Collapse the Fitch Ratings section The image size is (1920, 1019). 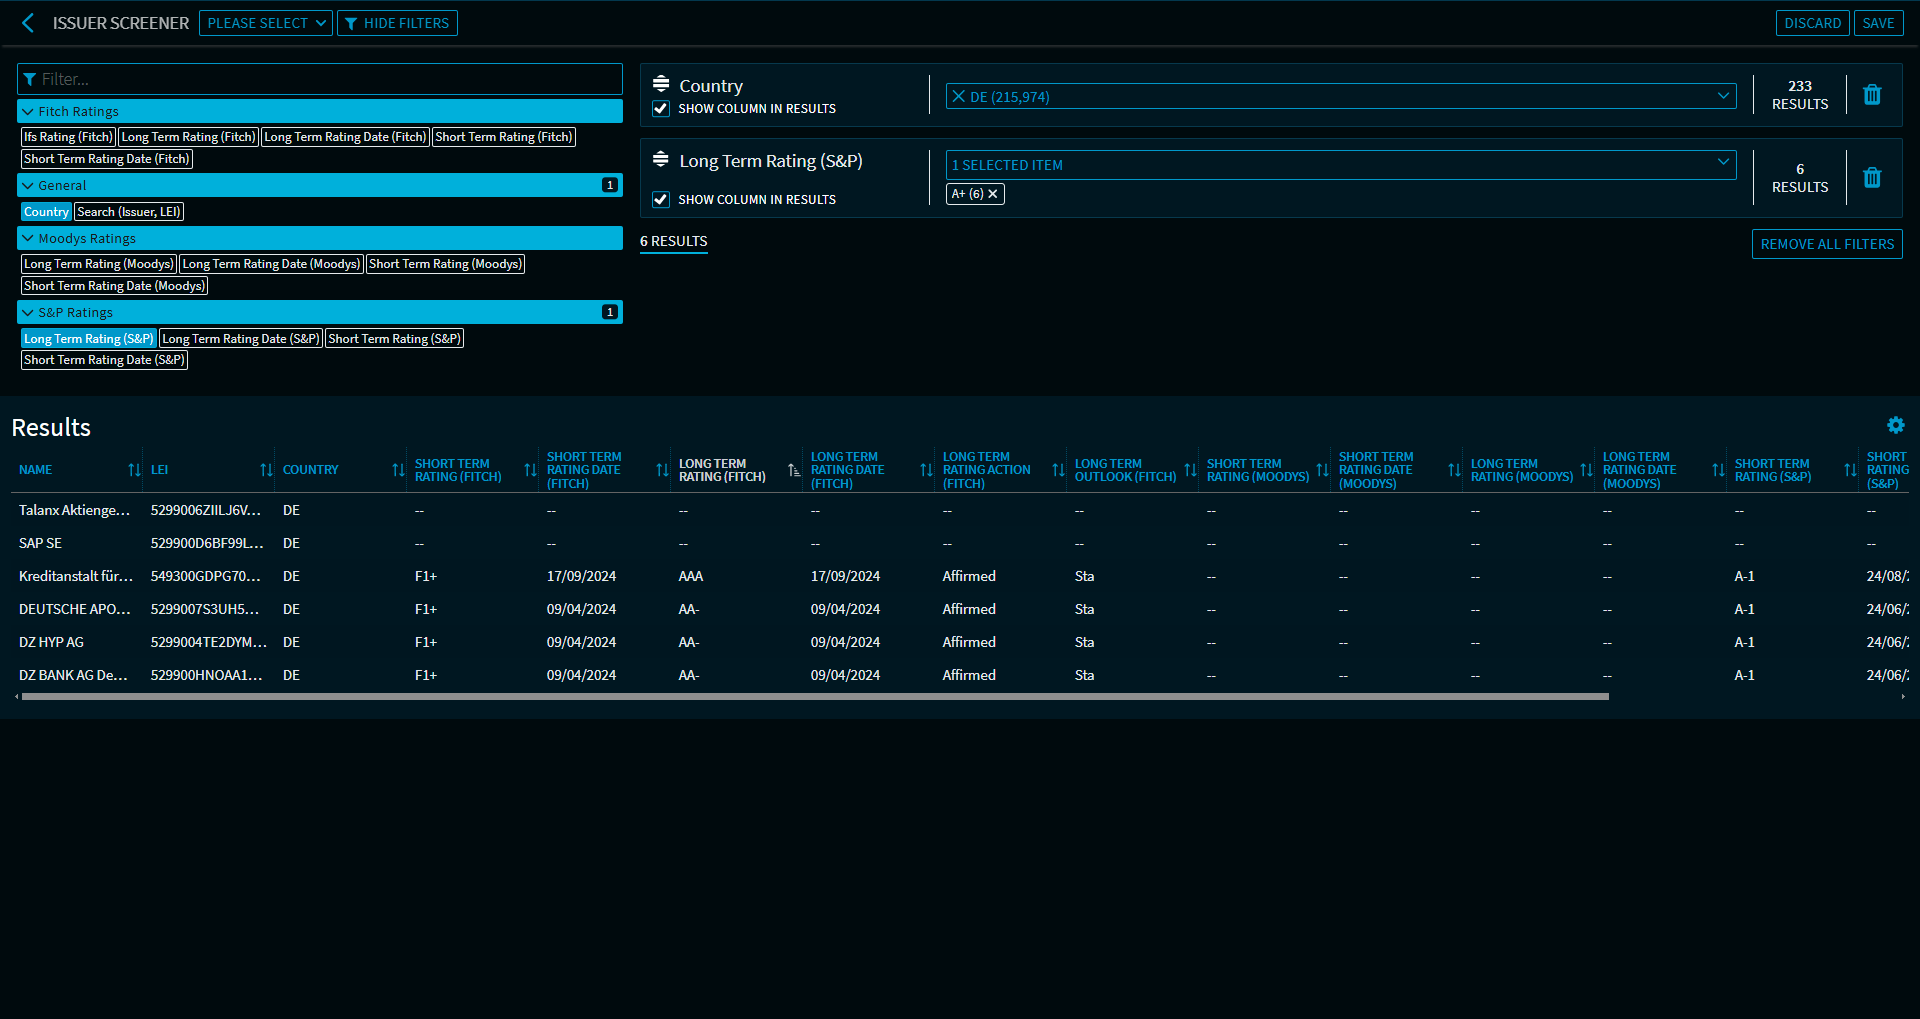coord(27,111)
